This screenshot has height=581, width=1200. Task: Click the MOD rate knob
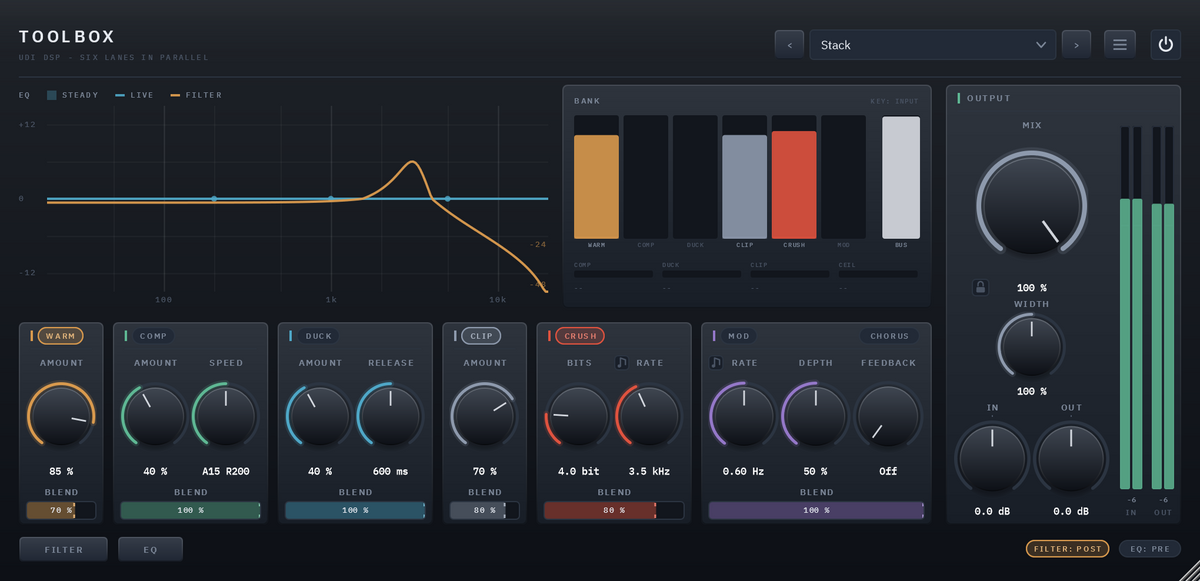[744, 415]
